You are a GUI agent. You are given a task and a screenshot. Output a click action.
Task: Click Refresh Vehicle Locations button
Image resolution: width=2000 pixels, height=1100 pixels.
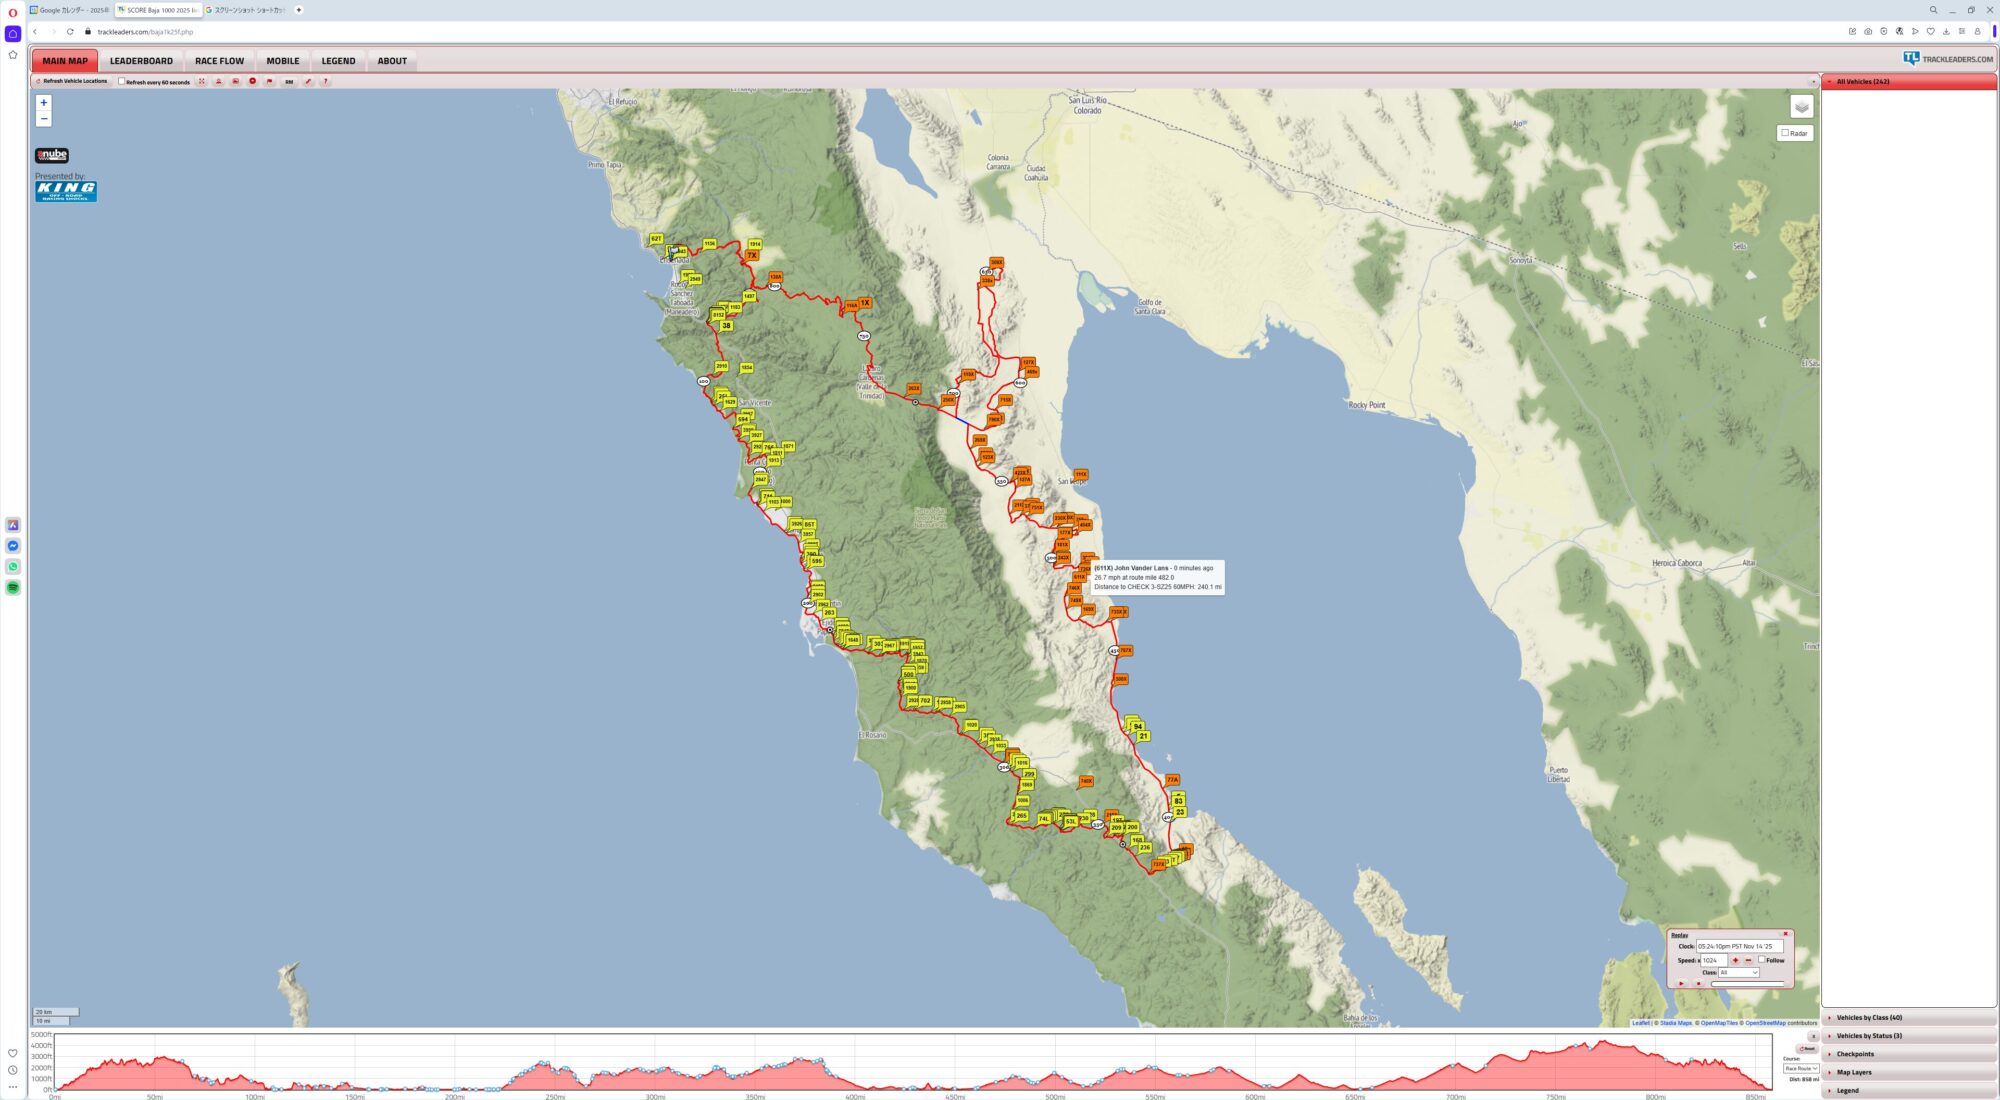pyautogui.click(x=73, y=82)
